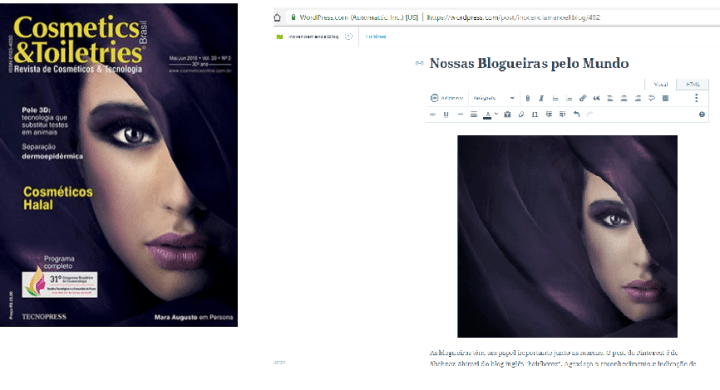
Task: Click the green padlock security icon
Action: click(x=293, y=17)
